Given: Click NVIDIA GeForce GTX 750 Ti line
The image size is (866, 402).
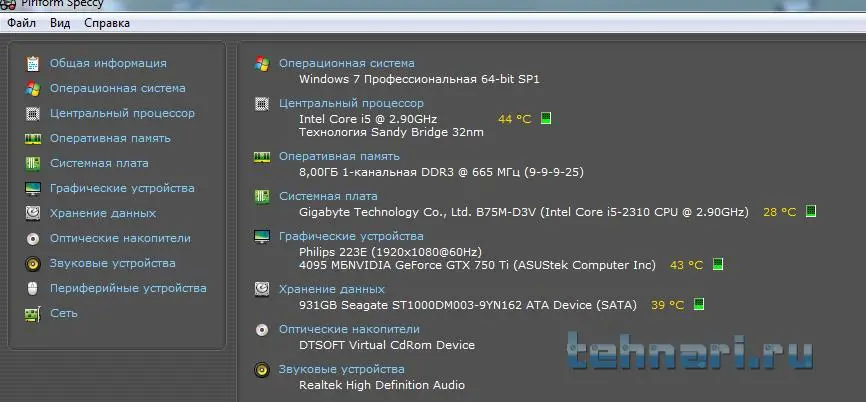Looking at the screenshot, I should point(477,265).
